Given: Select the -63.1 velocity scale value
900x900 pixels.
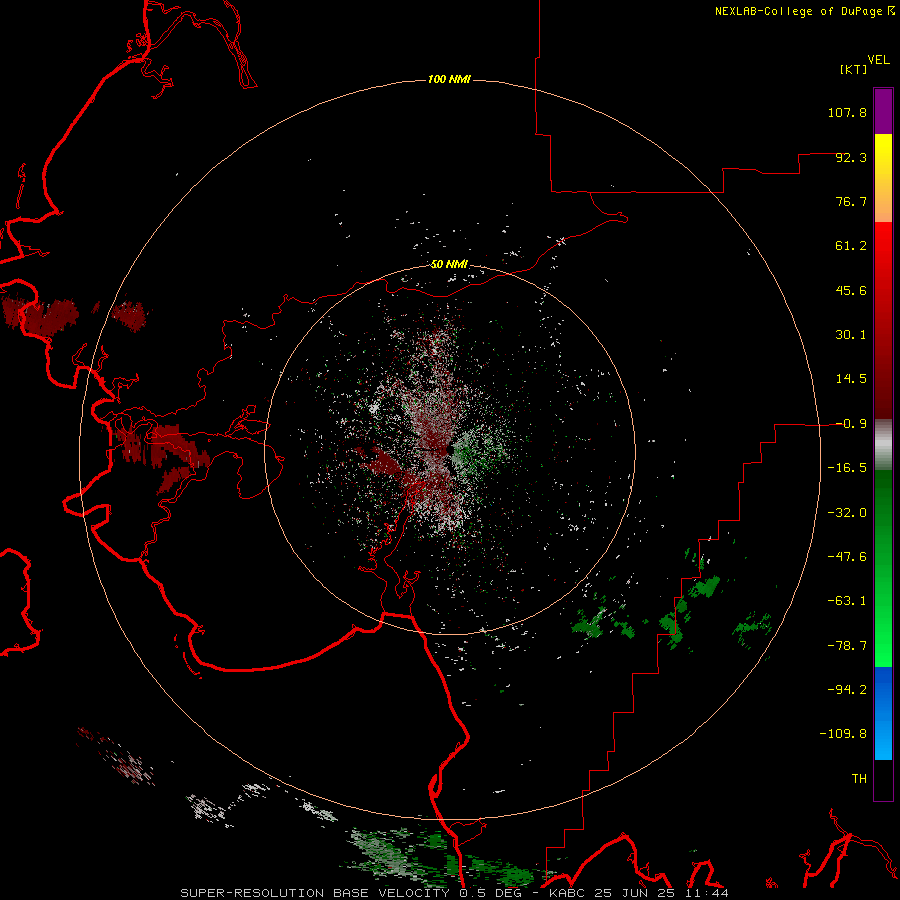Looking at the screenshot, I should point(847,601).
